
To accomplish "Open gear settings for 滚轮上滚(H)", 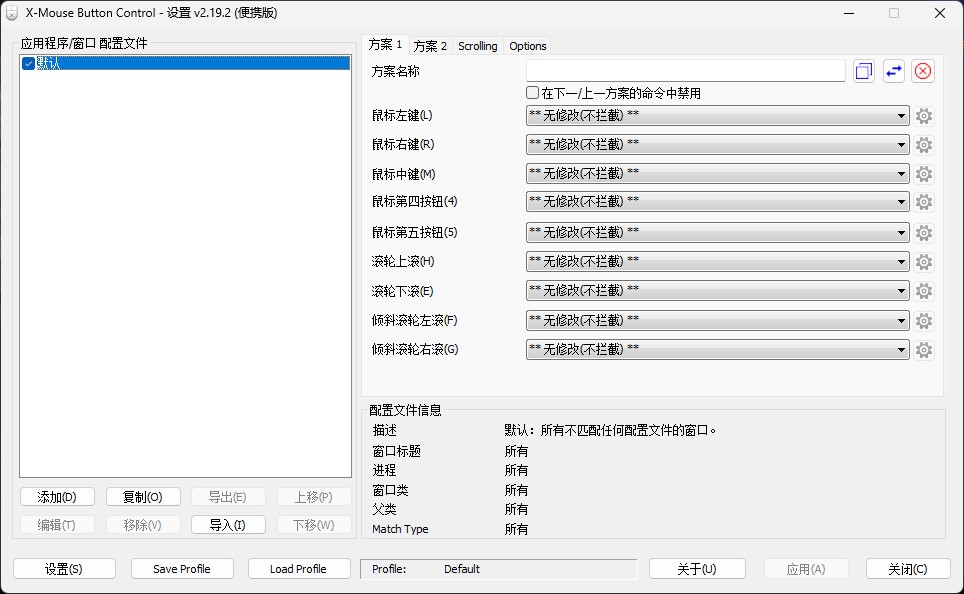I will tap(923, 261).
